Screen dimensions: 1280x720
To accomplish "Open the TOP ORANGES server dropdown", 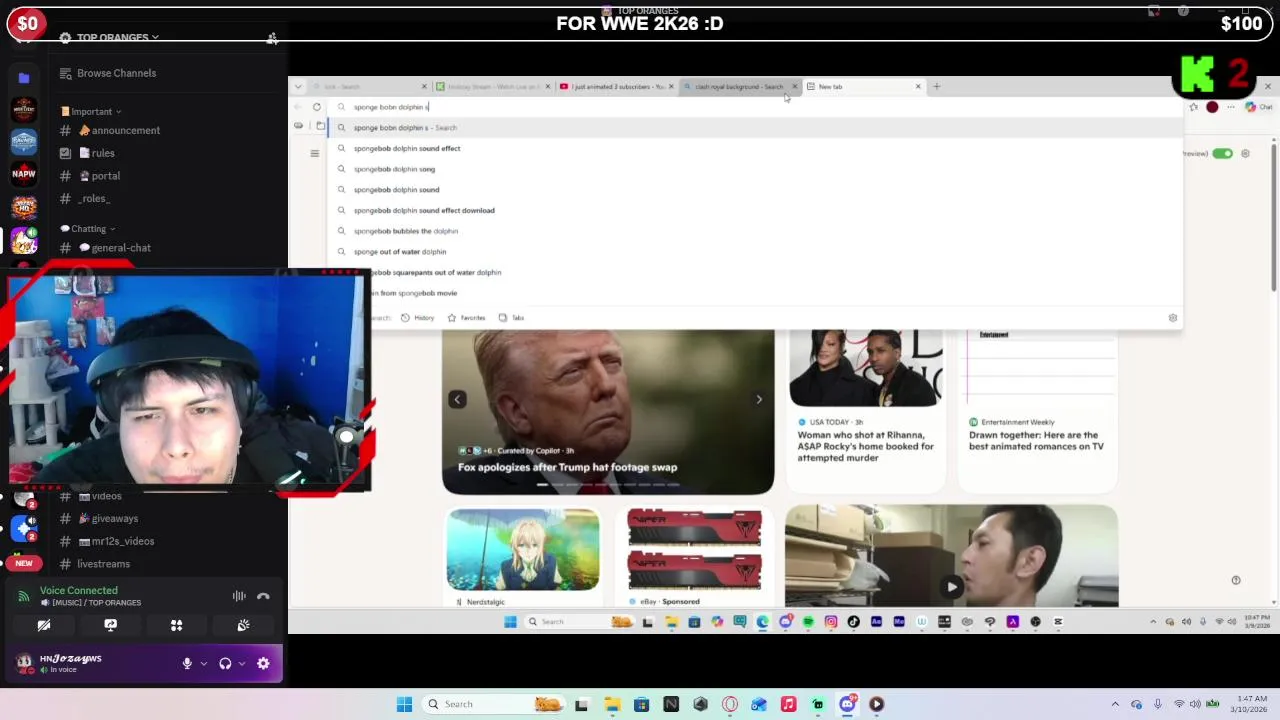I will click(x=118, y=38).
